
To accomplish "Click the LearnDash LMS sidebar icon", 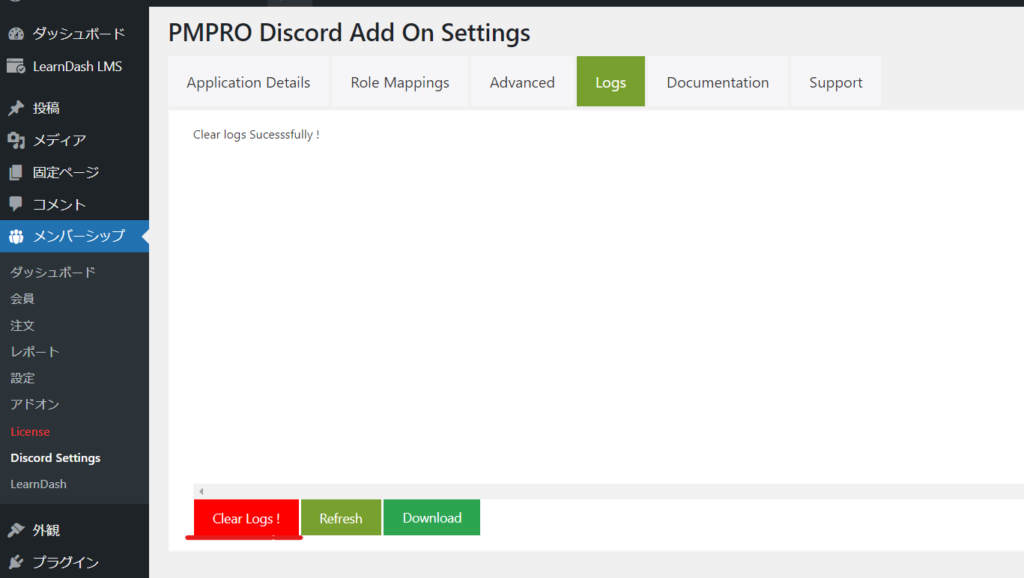I will point(16,66).
